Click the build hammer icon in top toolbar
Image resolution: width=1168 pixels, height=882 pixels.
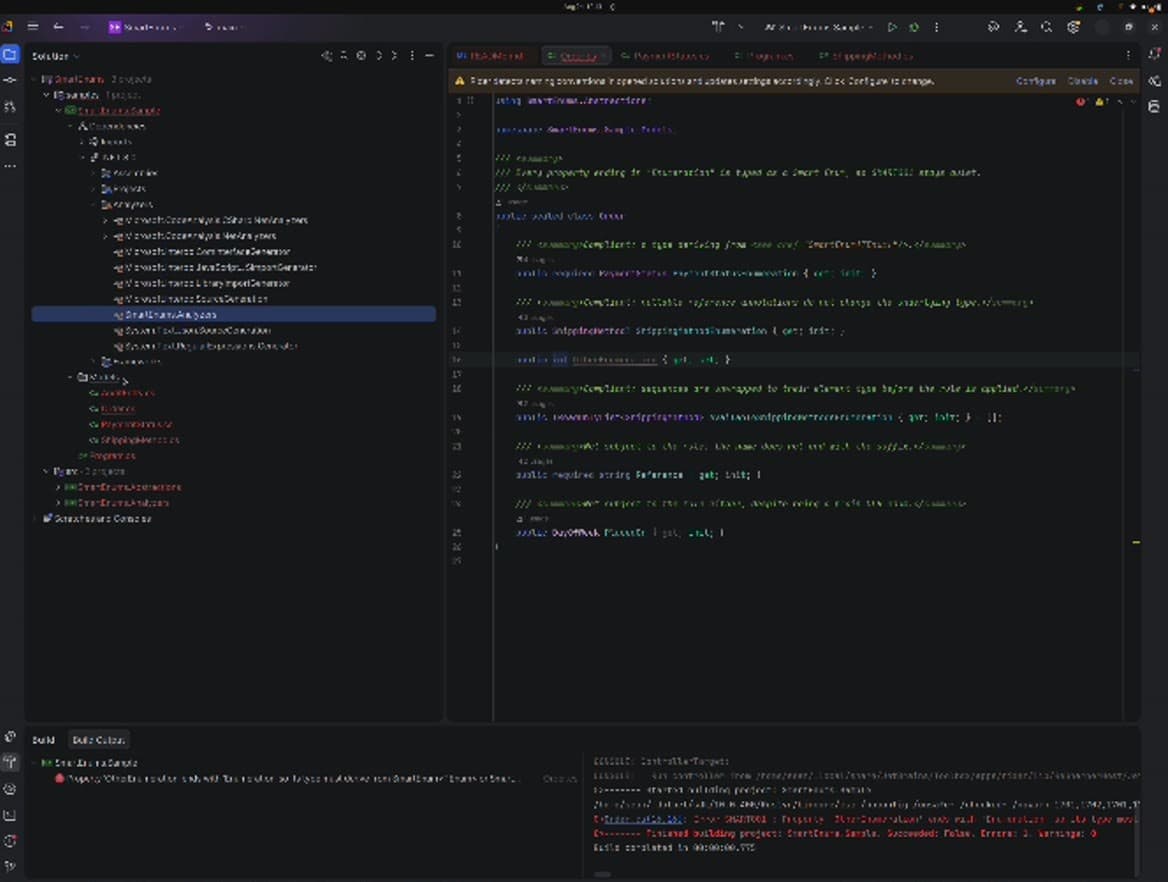pos(718,27)
